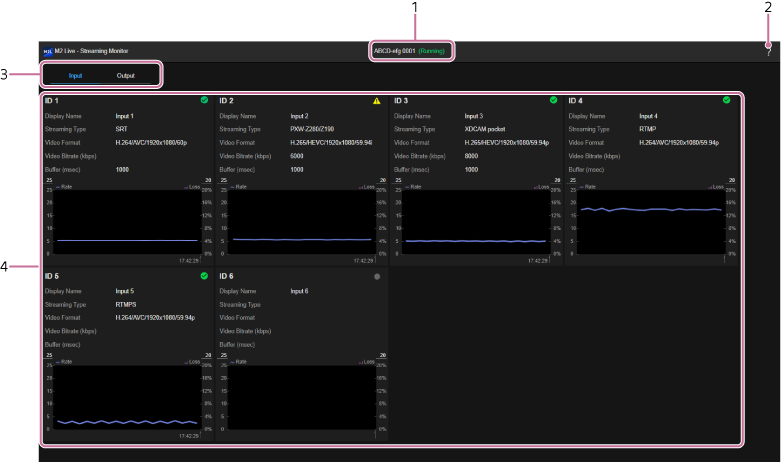Click the rate graph in the ID 3 card
The width and height of the screenshot is (781, 462).
(476, 222)
